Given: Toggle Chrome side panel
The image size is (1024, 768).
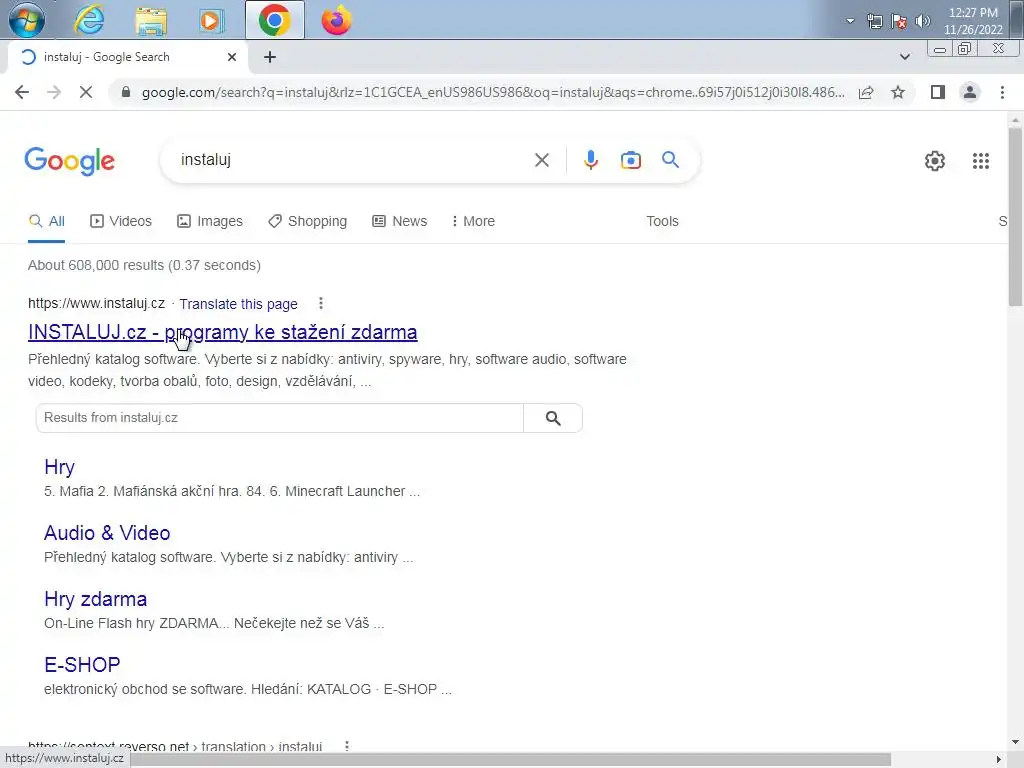Looking at the screenshot, I should pos(938,92).
